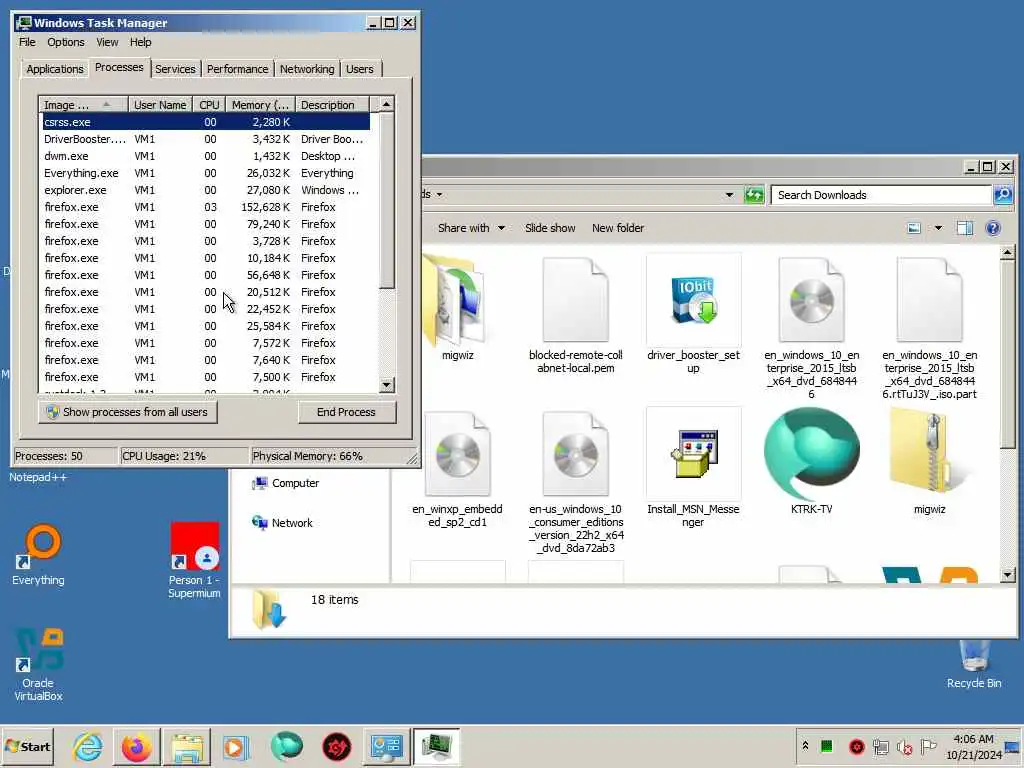Open the Recycle Bin on desktop
Image resolution: width=1024 pixels, height=768 pixels.
tap(974, 665)
